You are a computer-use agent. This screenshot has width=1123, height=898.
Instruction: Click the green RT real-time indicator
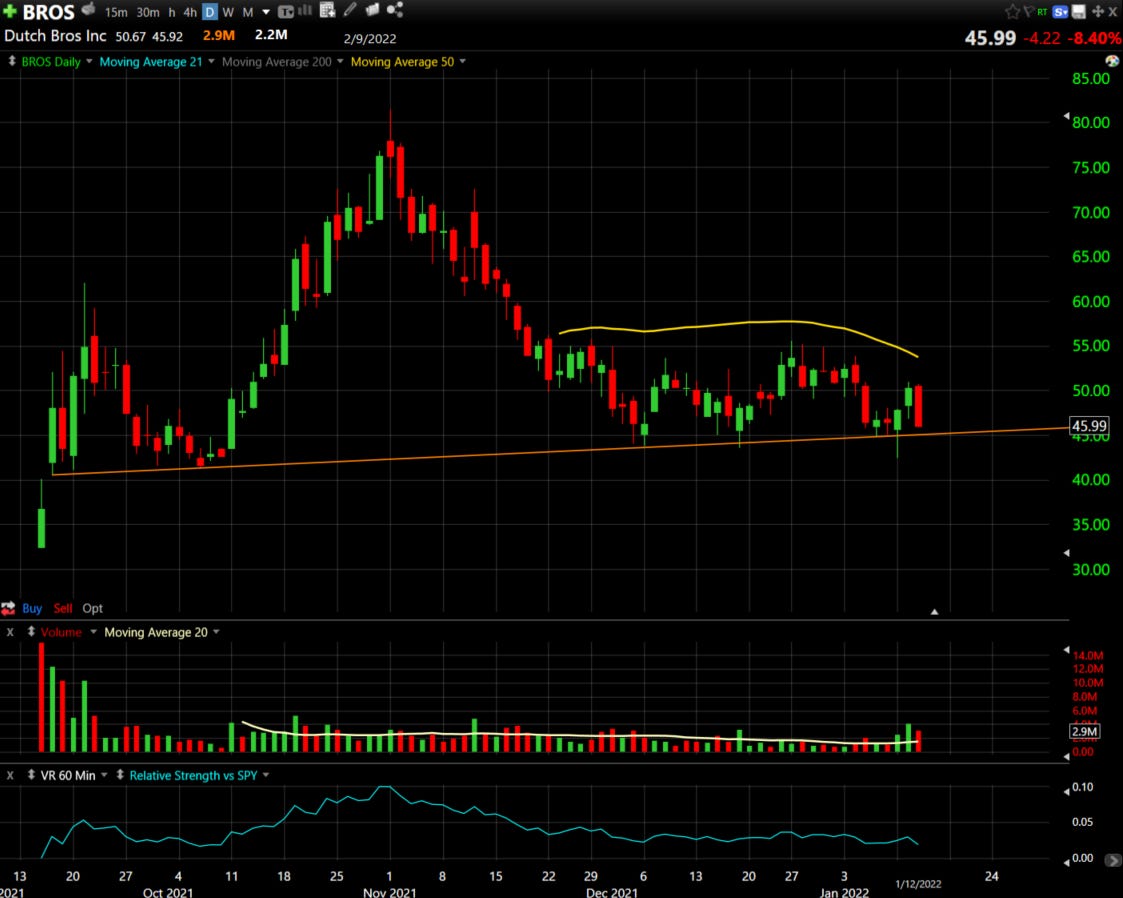point(1042,12)
